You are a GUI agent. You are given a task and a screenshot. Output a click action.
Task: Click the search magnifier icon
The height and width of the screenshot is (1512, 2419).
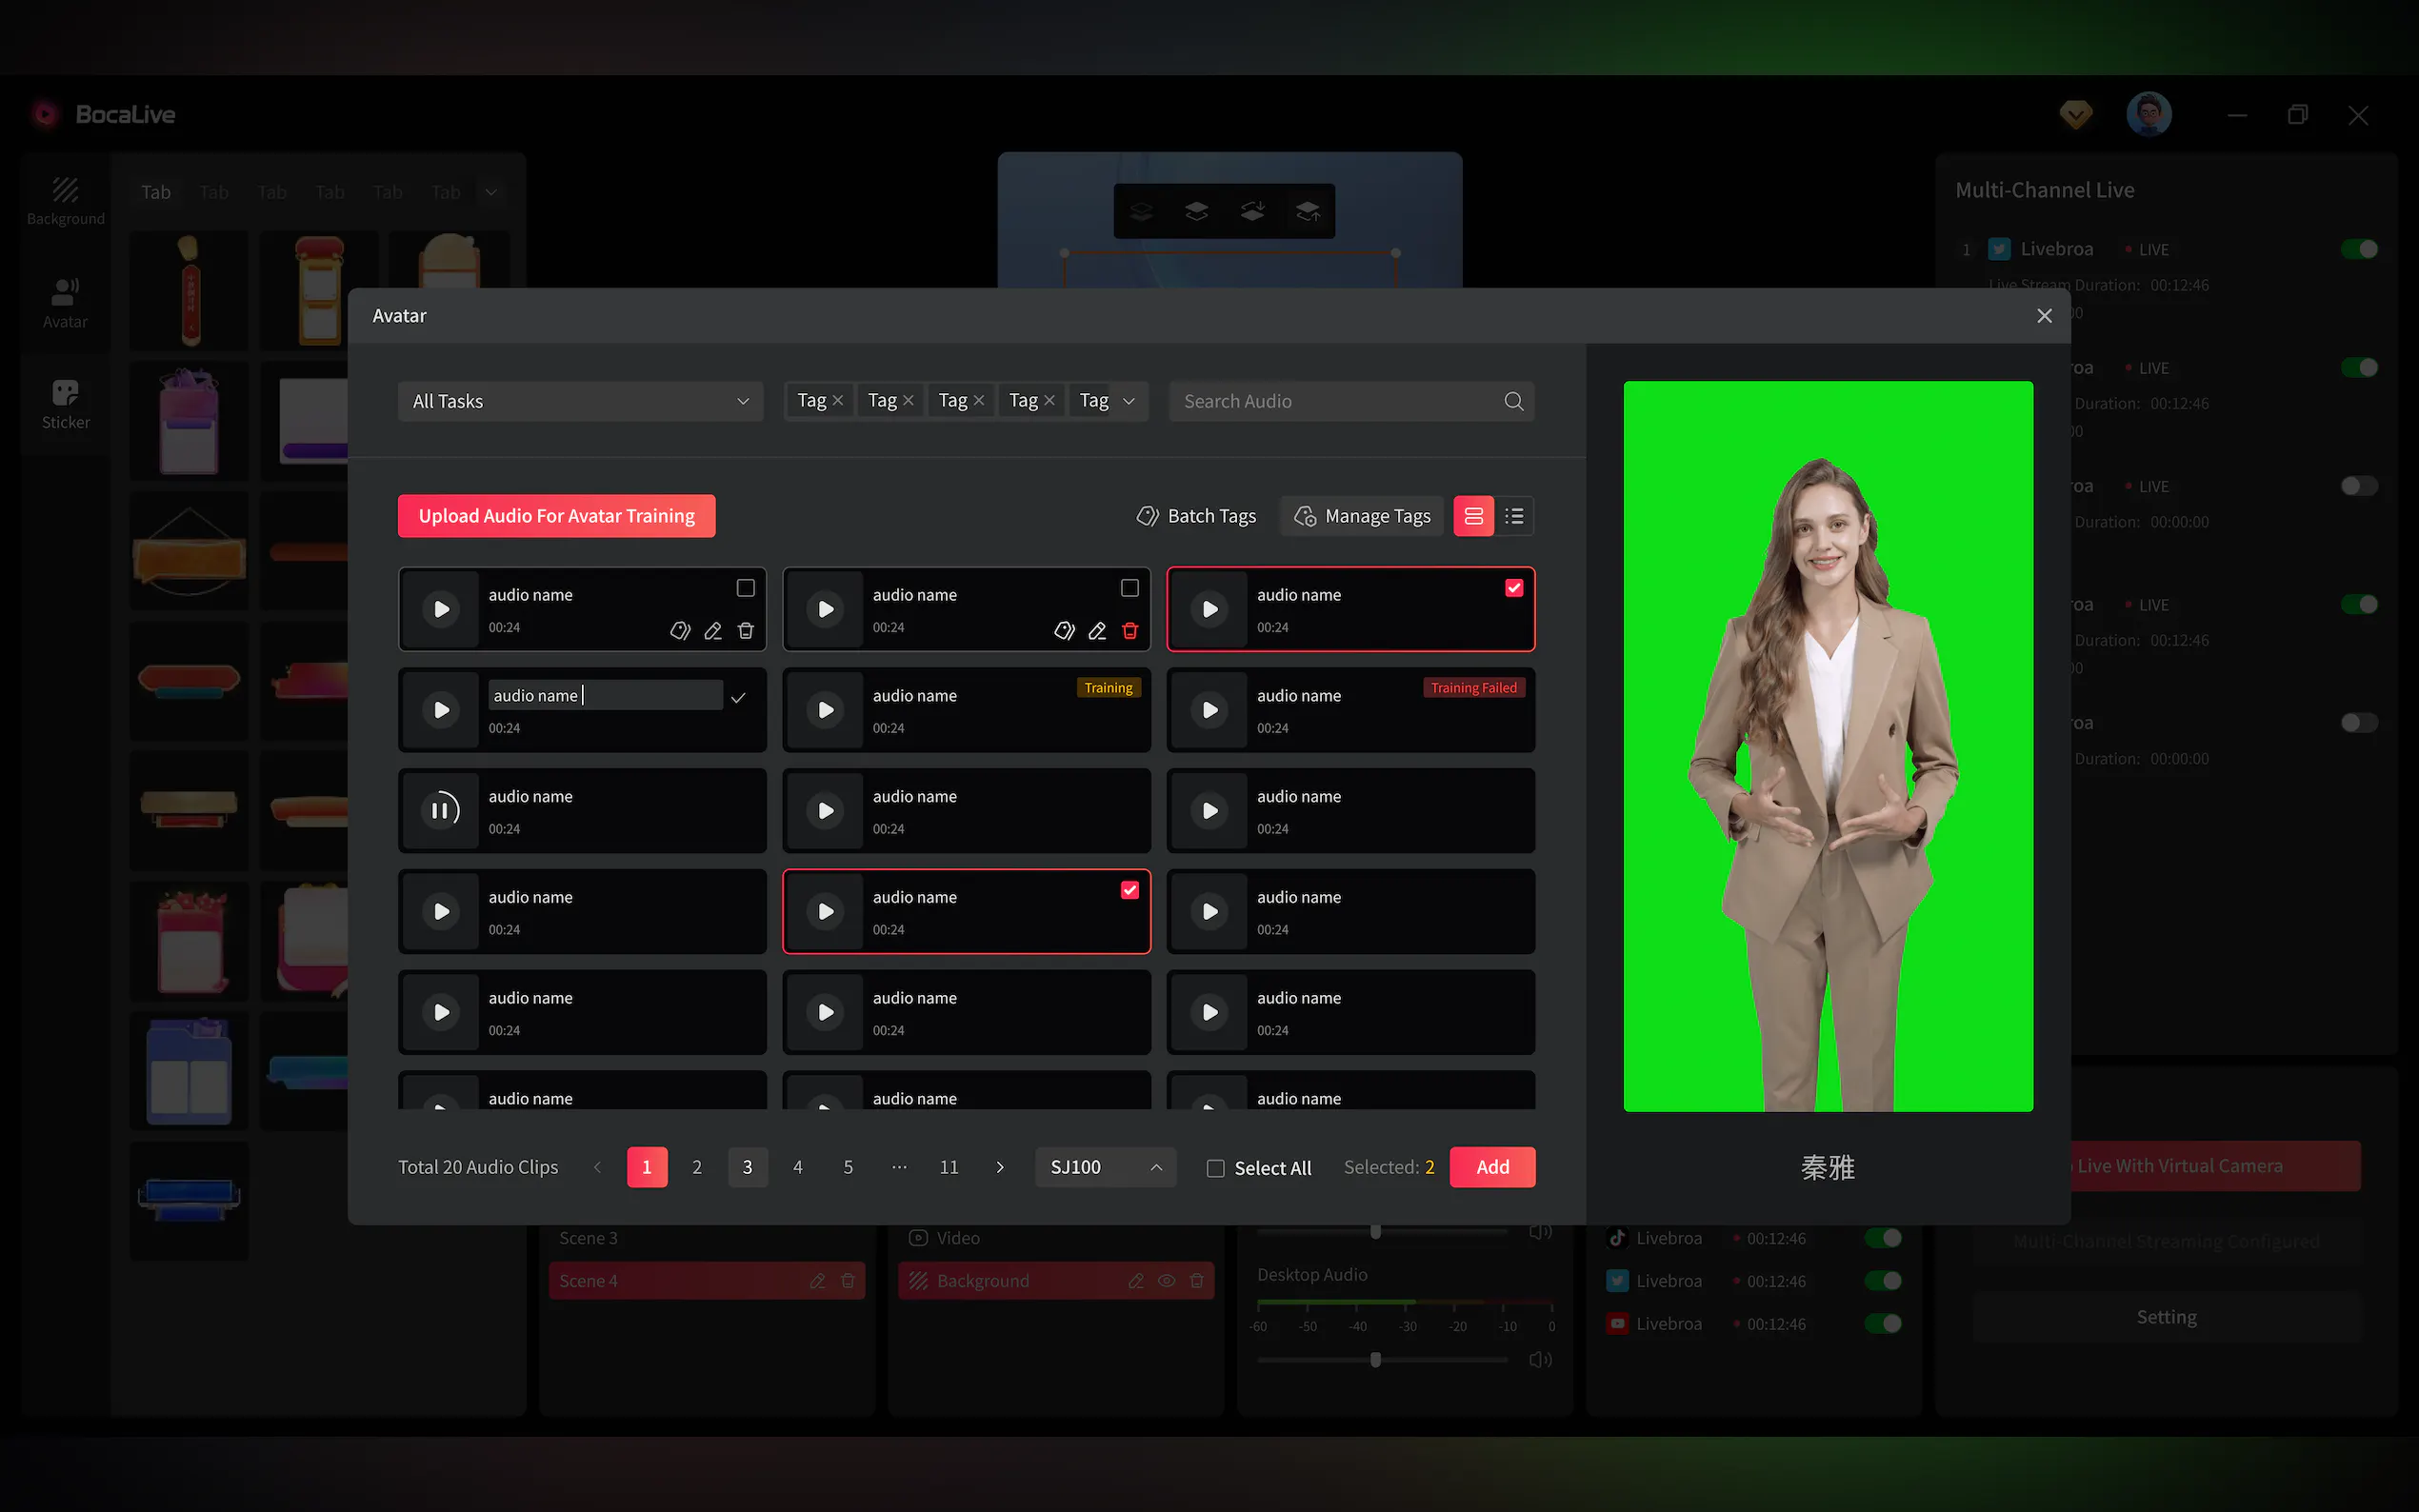coord(1513,401)
